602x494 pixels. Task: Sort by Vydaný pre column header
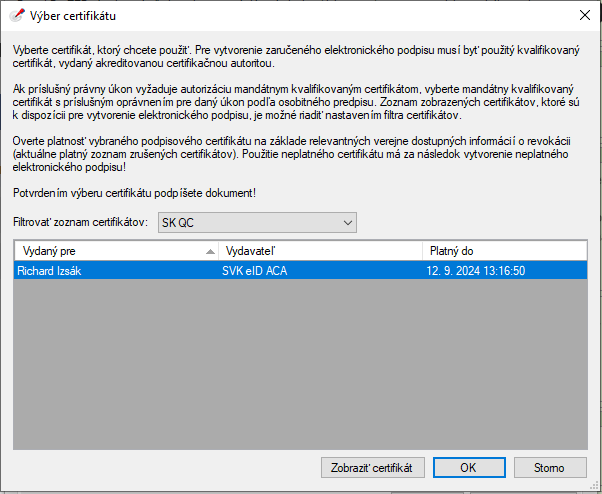117,251
